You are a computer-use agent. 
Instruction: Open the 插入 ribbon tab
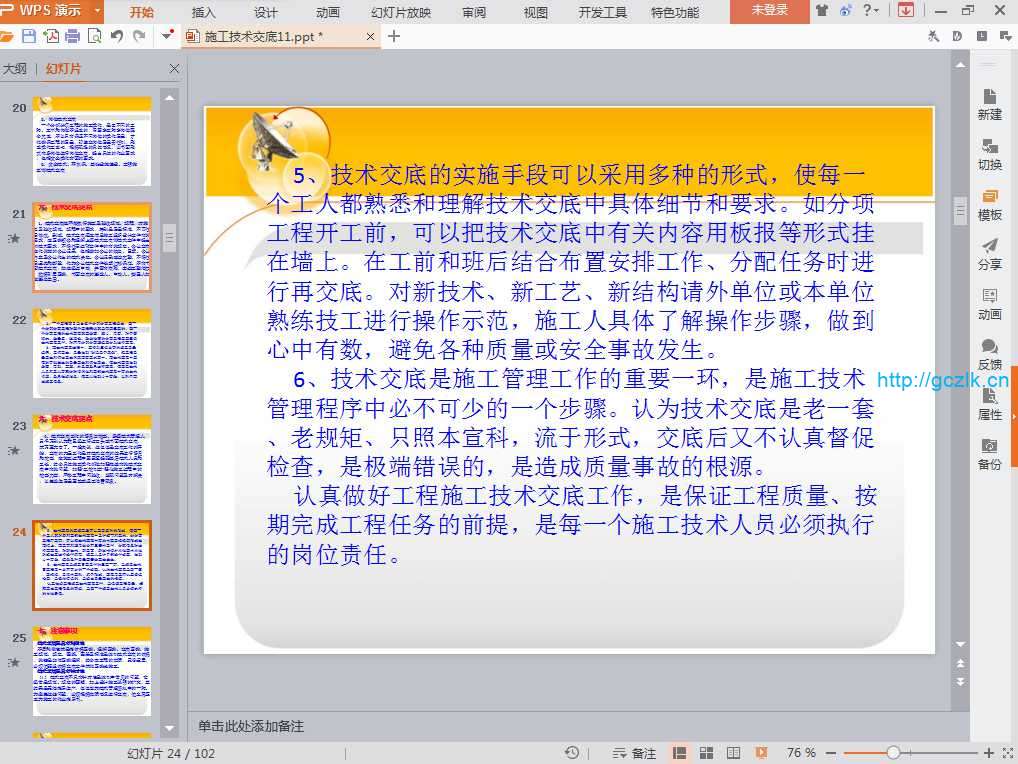point(203,12)
